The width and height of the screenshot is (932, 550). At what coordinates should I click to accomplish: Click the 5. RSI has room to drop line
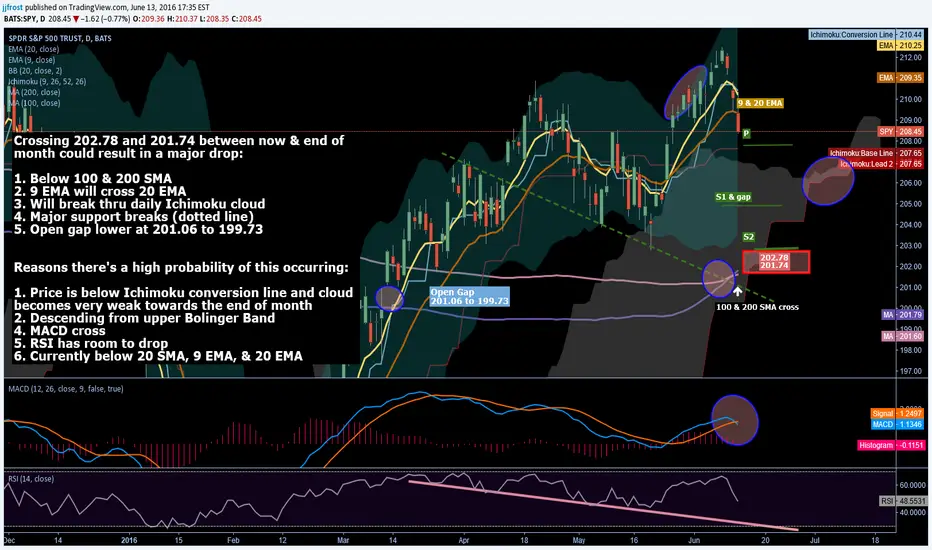(x=91, y=344)
